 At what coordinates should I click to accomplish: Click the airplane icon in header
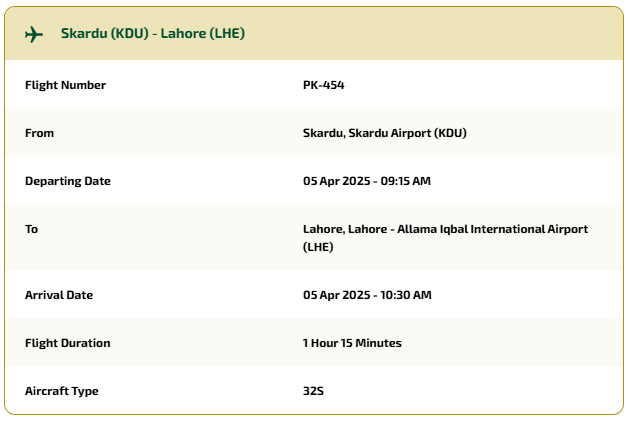34,34
